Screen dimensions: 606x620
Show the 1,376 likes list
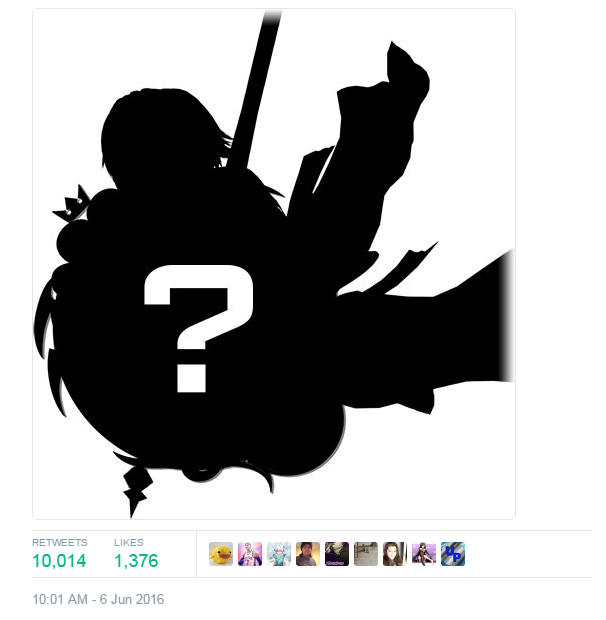(x=136, y=561)
